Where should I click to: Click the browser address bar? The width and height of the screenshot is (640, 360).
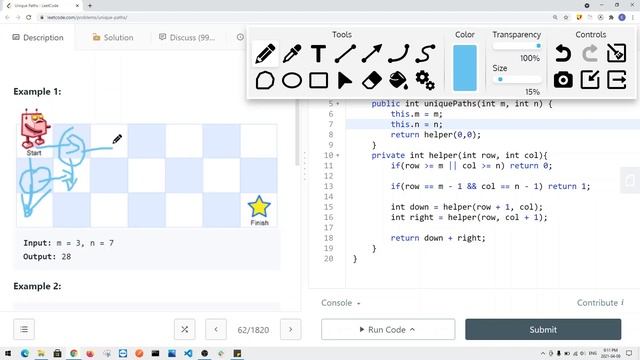tap(294, 18)
